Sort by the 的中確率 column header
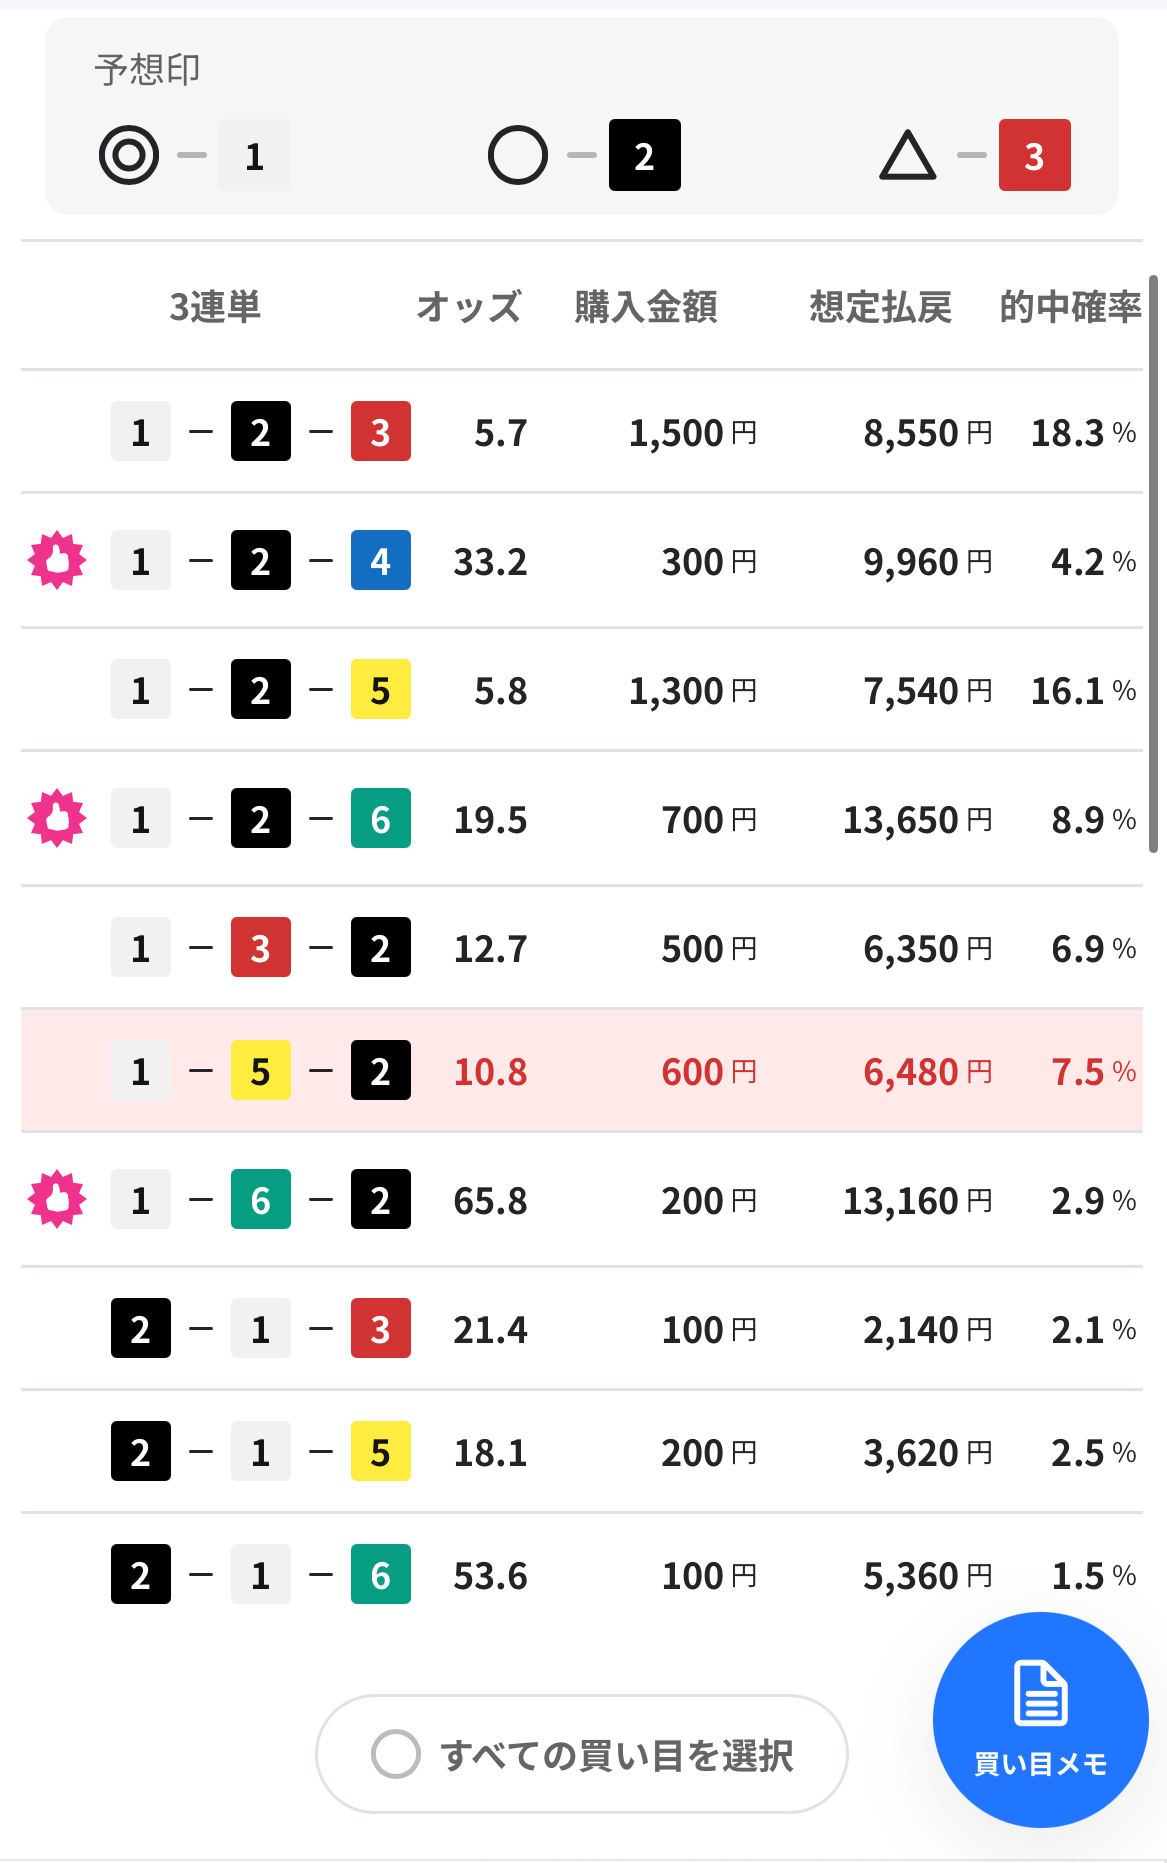Screen dimensions: 1167x1863 pos(1070,307)
